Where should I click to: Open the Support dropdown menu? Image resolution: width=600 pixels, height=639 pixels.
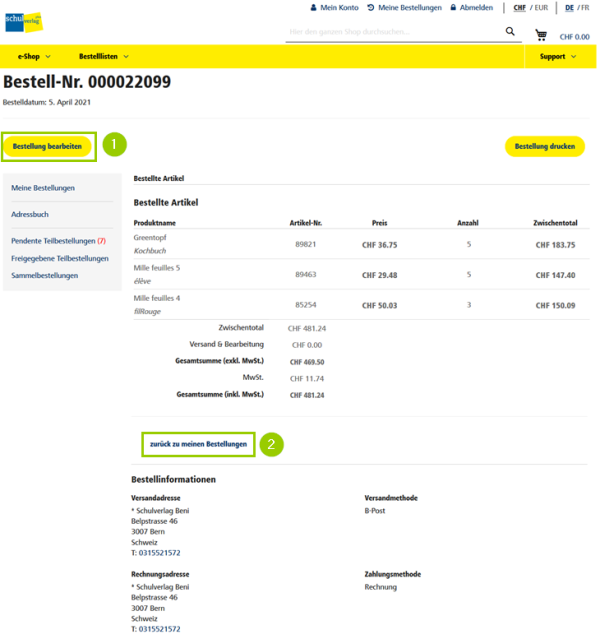point(558,57)
